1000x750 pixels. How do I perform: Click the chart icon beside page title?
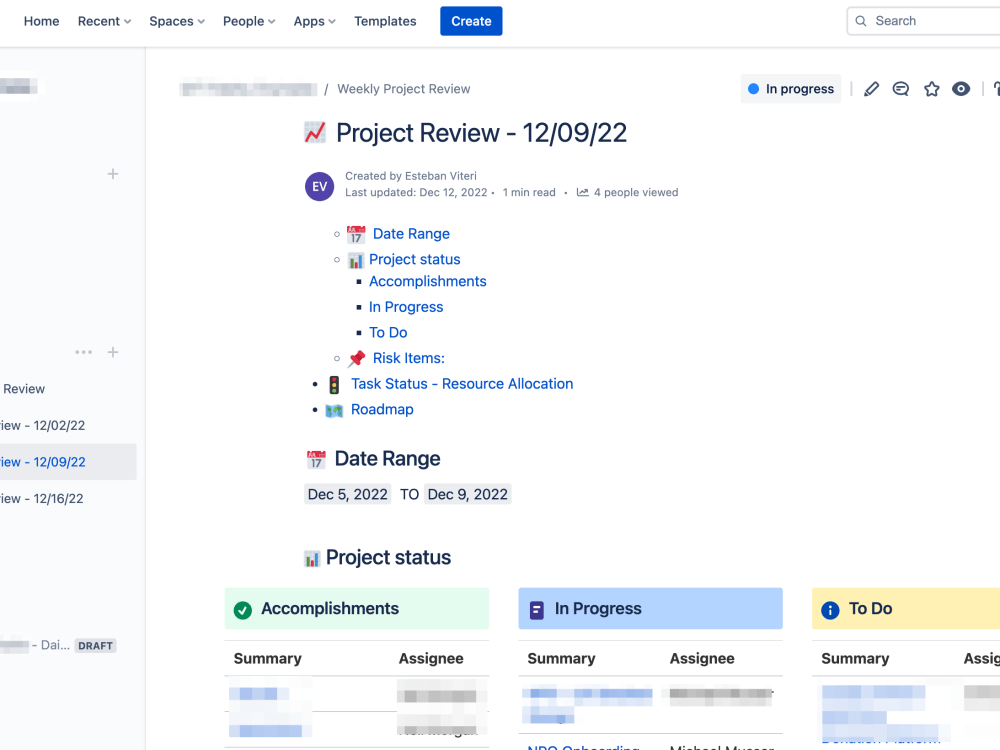315,133
